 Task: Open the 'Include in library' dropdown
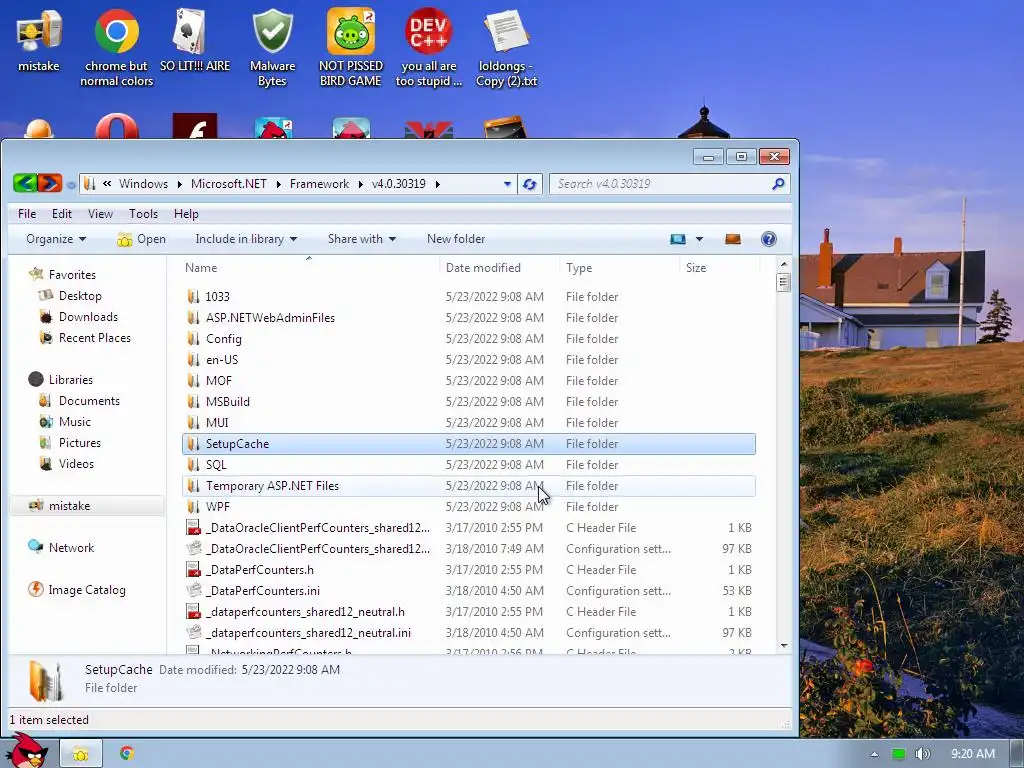tap(246, 239)
